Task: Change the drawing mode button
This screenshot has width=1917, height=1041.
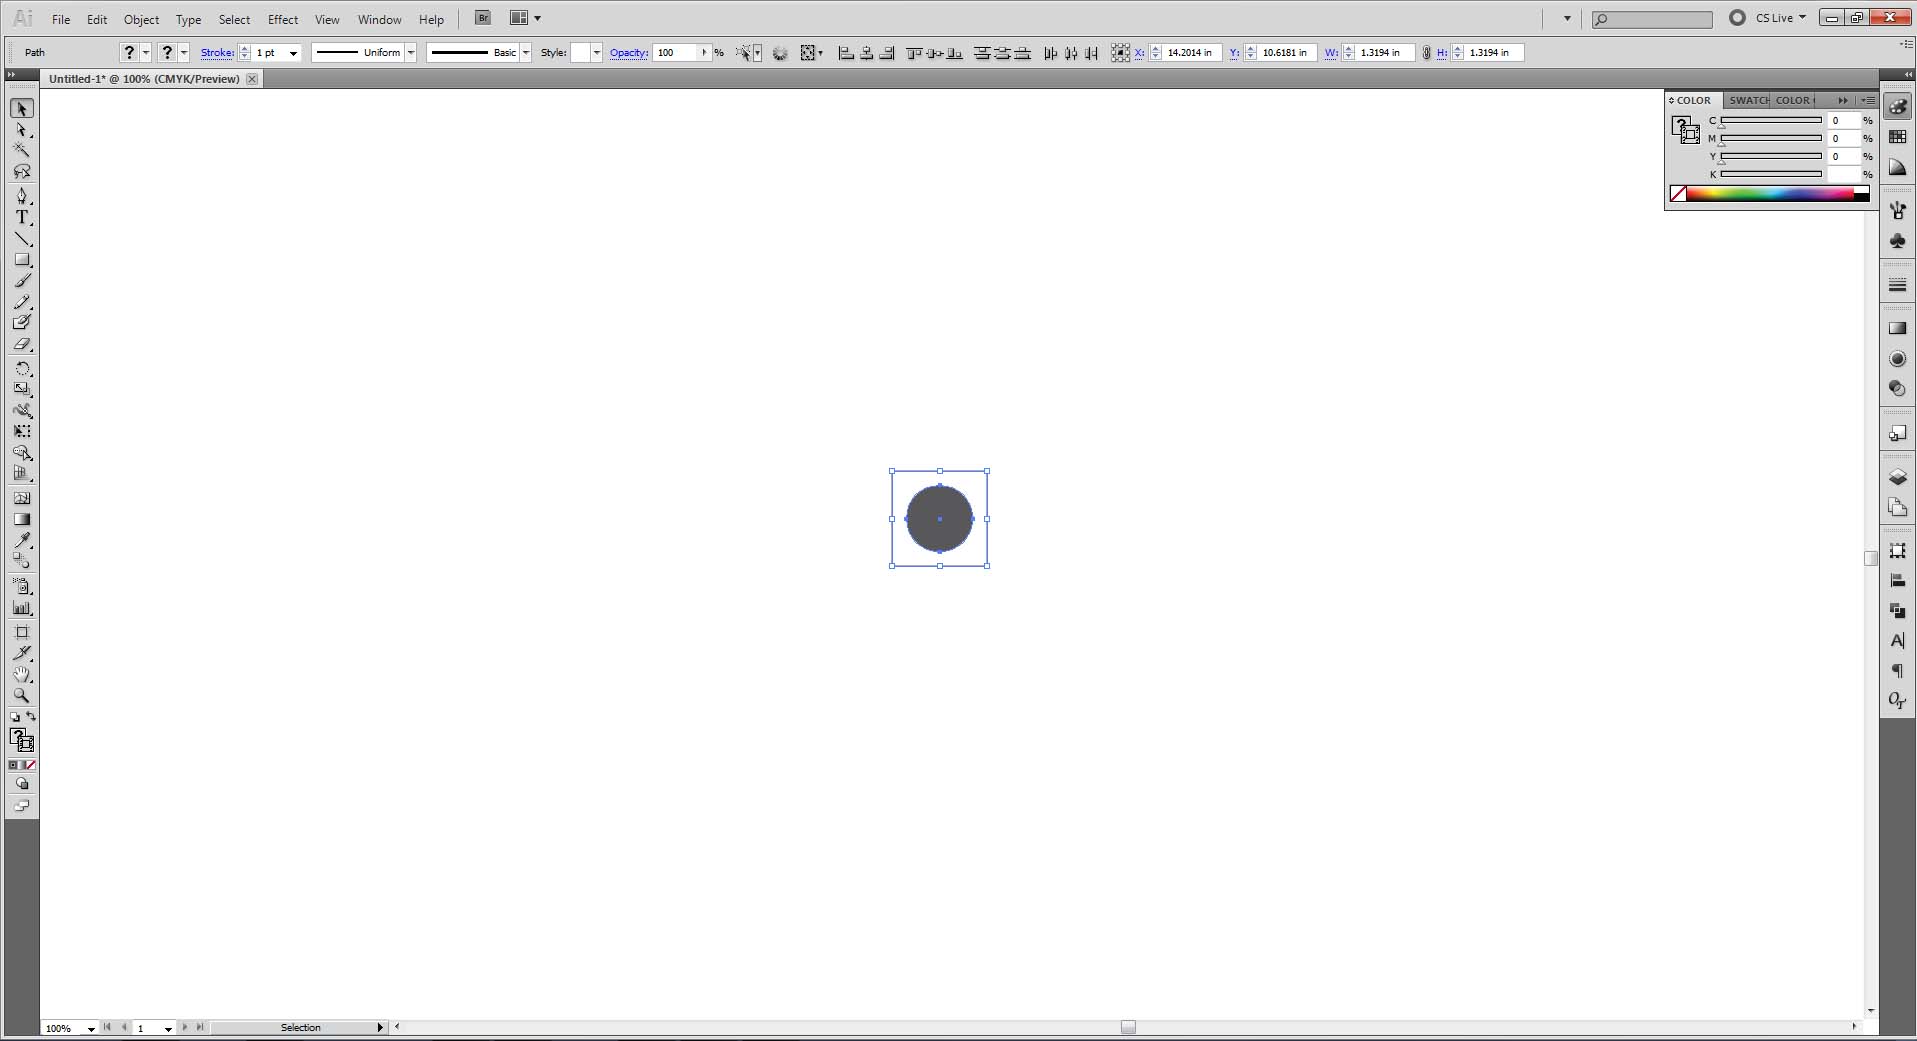Action: pos(22,784)
